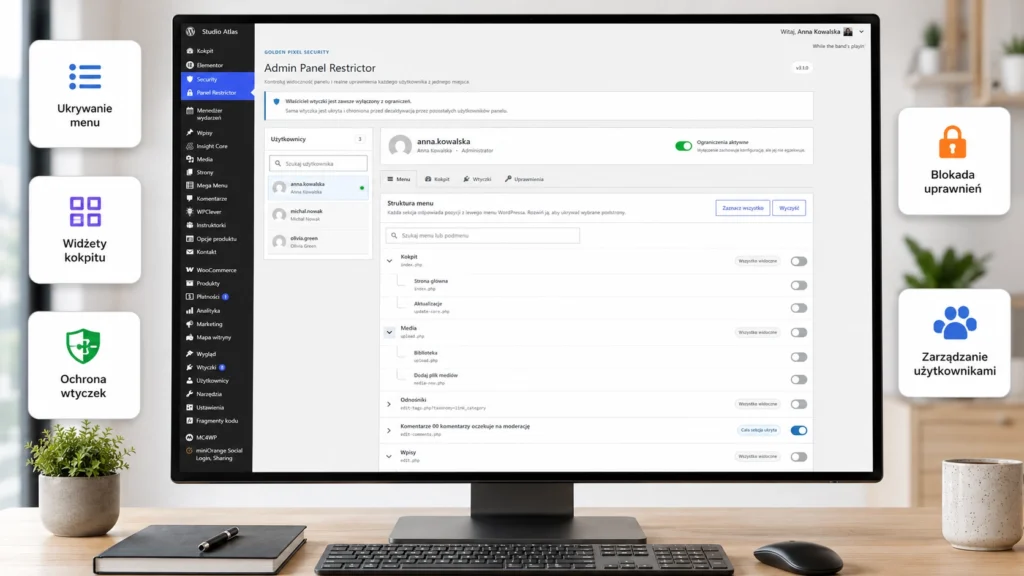Viewport: 1024px width, 576px height.
Task: Expand the Odnośniki section chevron
Action: pos(389,404)
